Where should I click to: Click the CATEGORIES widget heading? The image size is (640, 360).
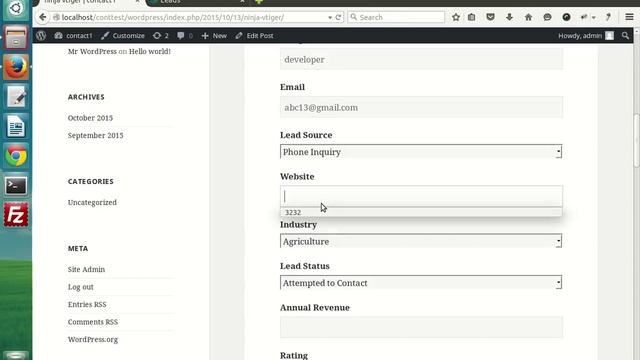91,182
